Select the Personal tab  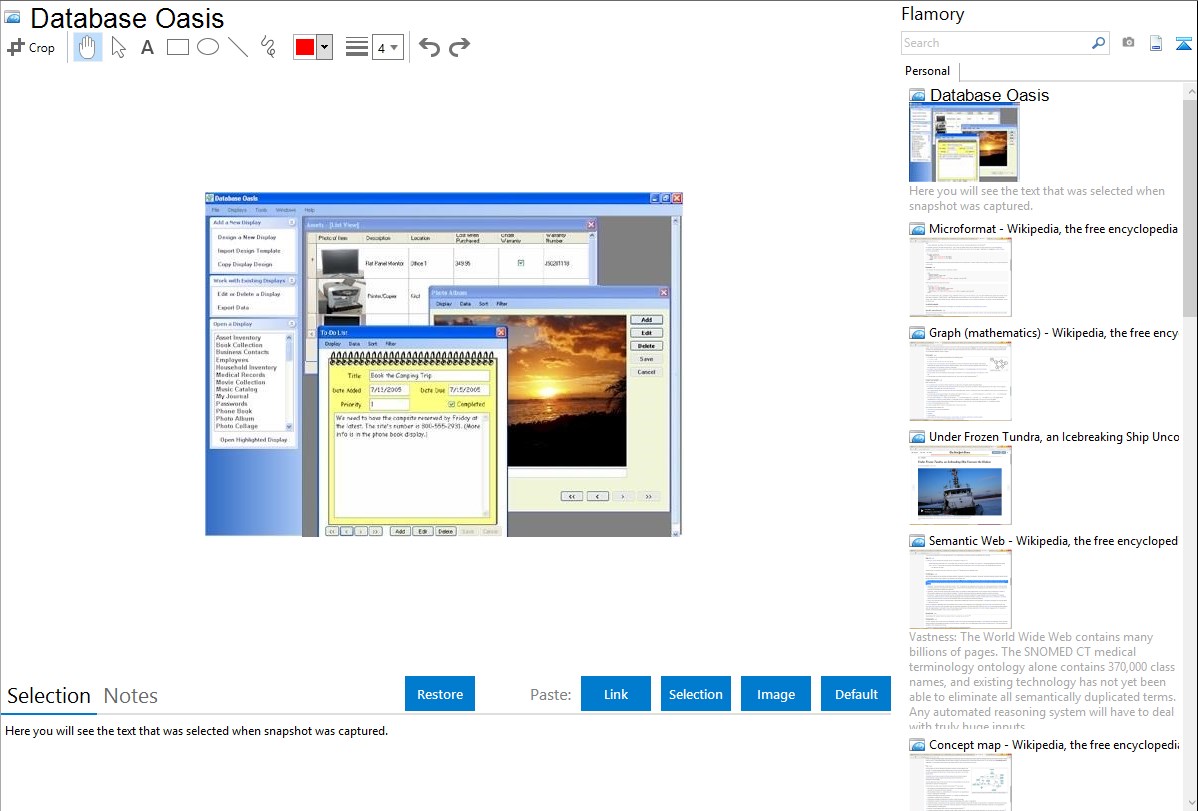point(928,70)
